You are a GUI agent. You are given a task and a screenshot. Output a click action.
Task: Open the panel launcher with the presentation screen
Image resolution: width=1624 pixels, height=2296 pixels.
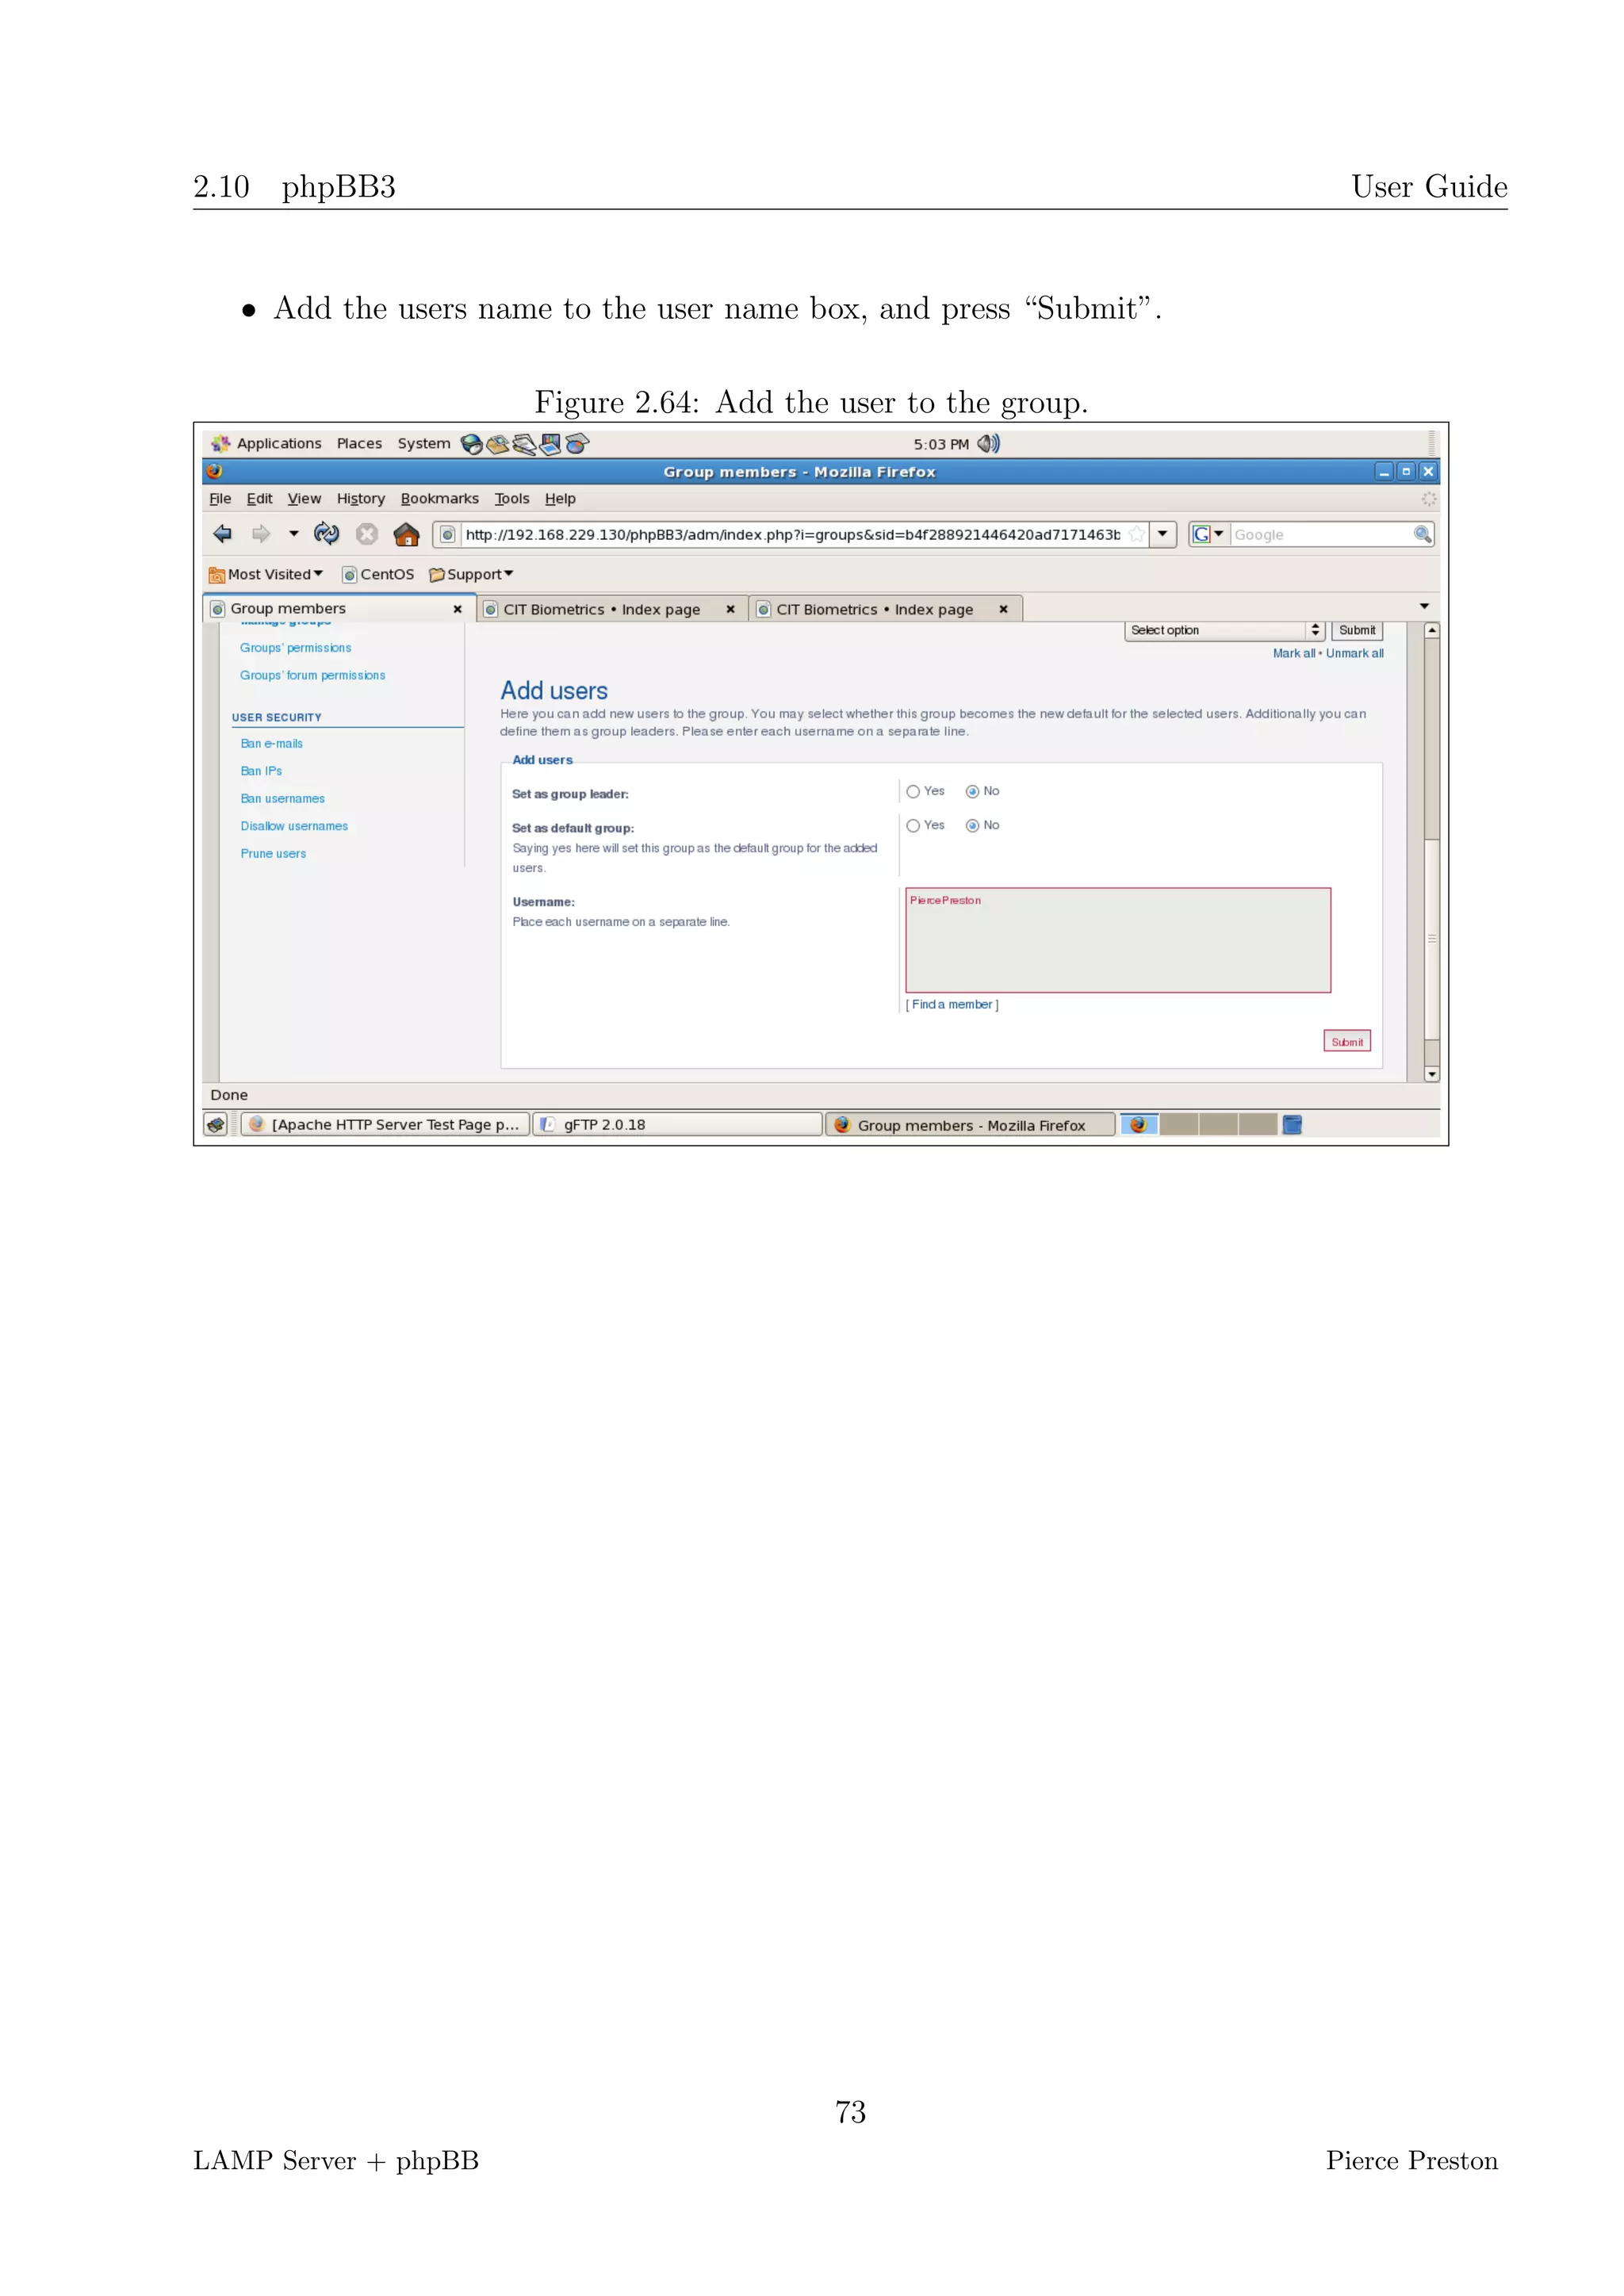click(x=550, y=444)
